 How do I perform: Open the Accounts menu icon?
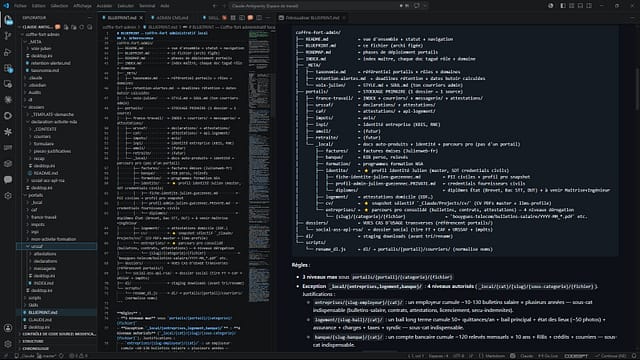click(8, 328)
